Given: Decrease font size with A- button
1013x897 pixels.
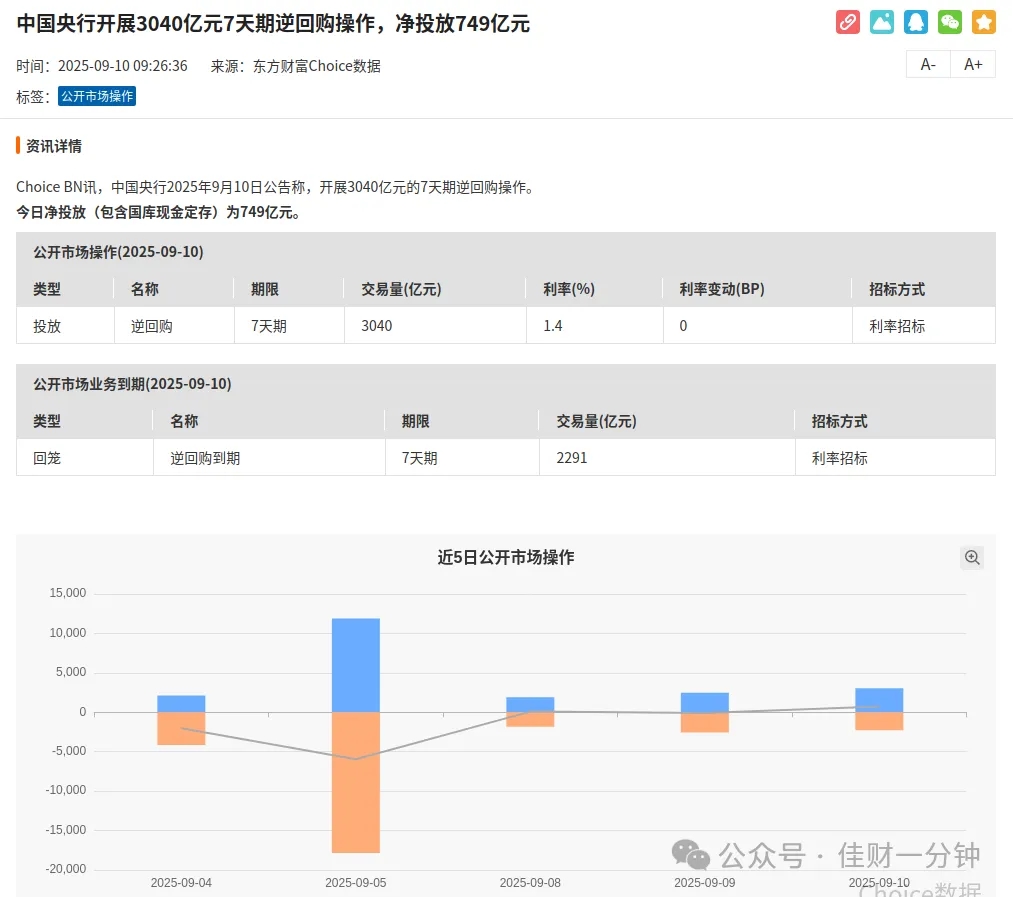Looking at the screenshot, I should [x=928, y=65].
